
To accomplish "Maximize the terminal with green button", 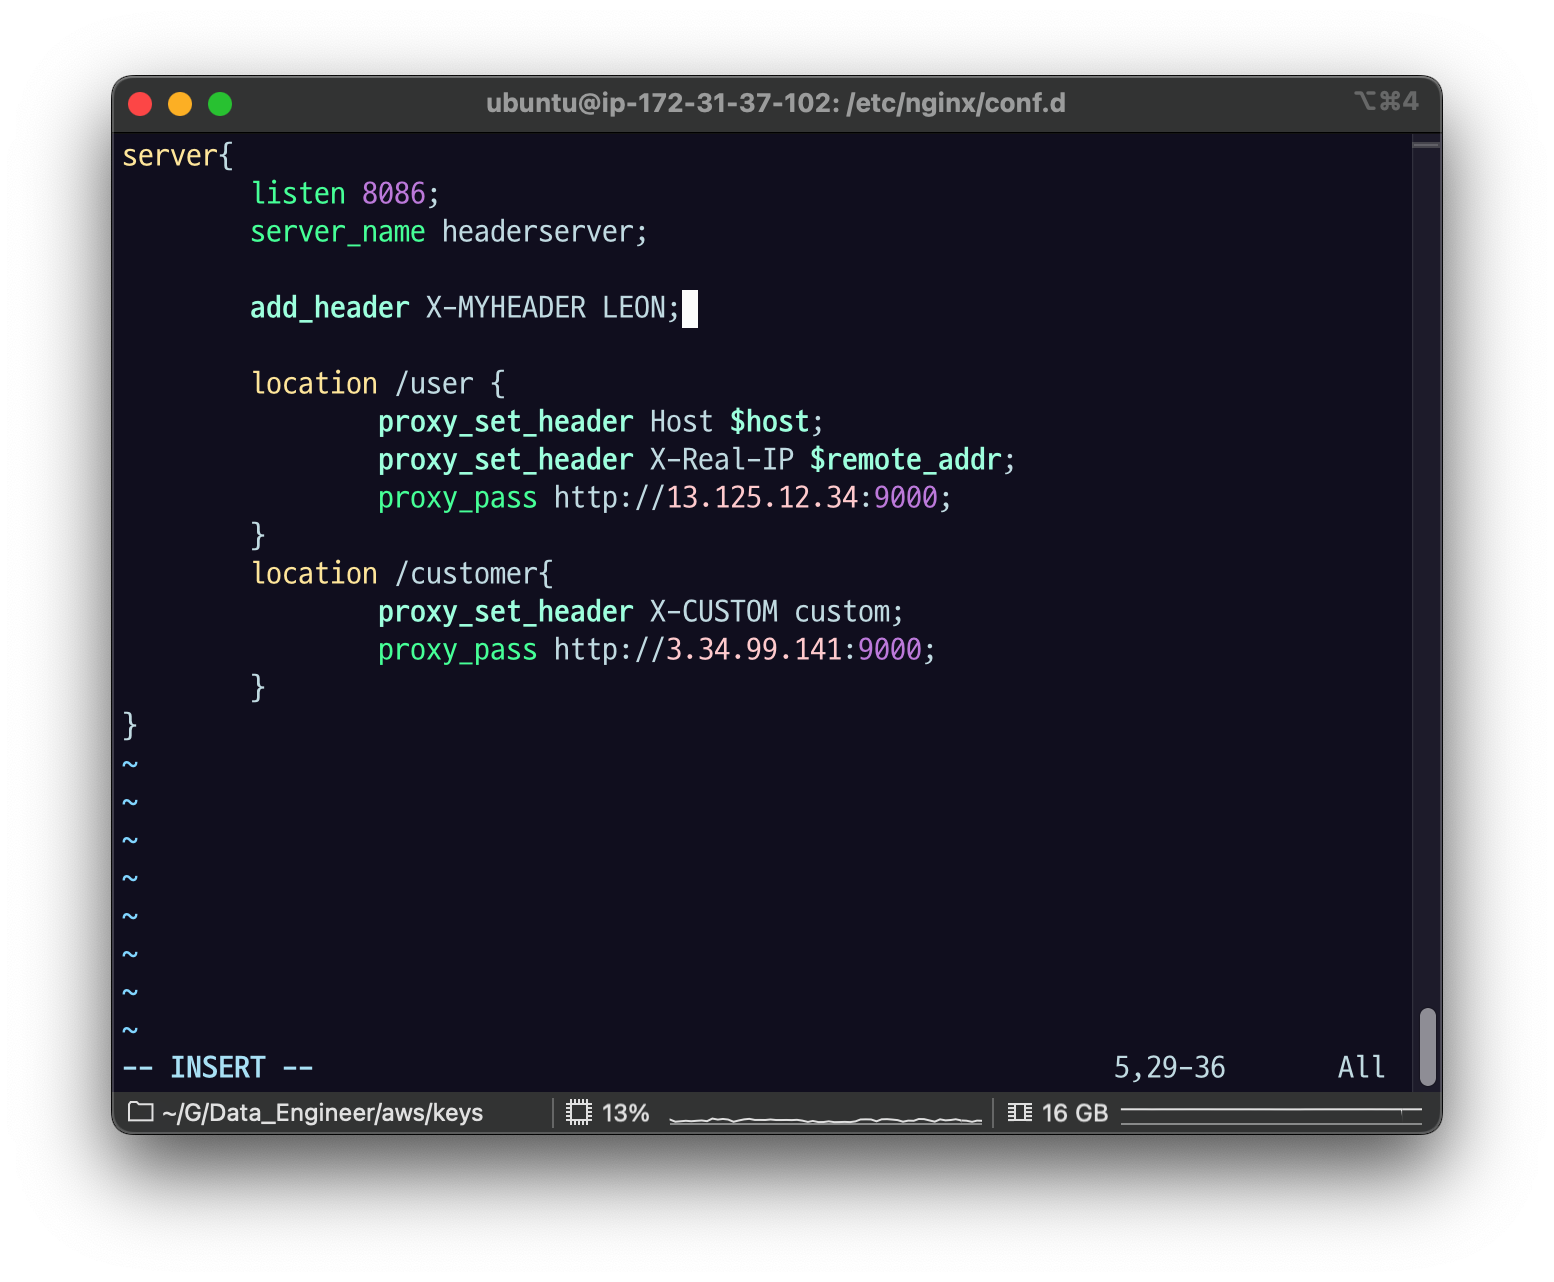I will pos(220,104).
